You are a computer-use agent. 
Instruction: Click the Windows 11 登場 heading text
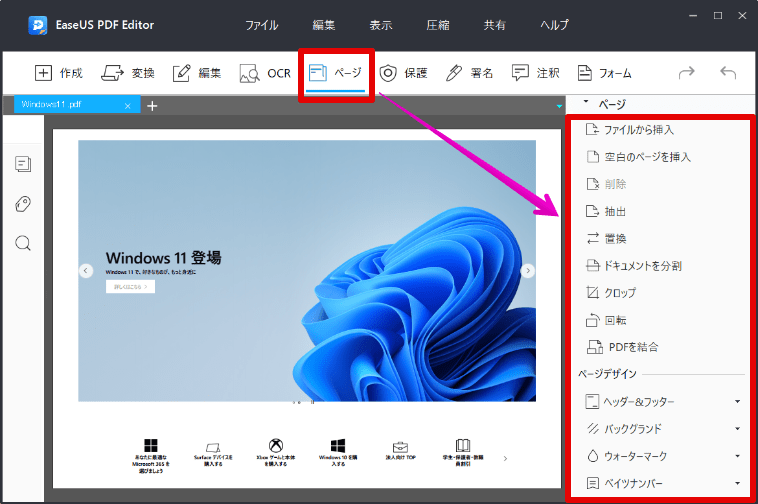click(x=163, y=258)
